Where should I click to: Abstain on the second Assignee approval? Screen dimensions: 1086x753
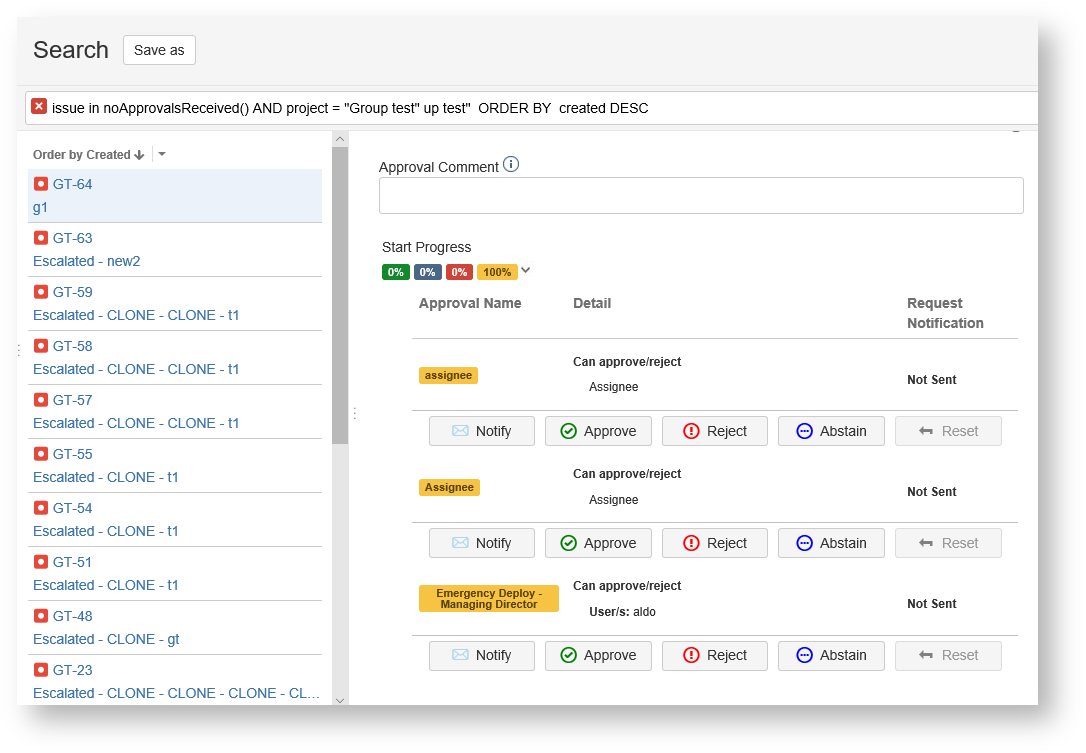pos(831,543)
